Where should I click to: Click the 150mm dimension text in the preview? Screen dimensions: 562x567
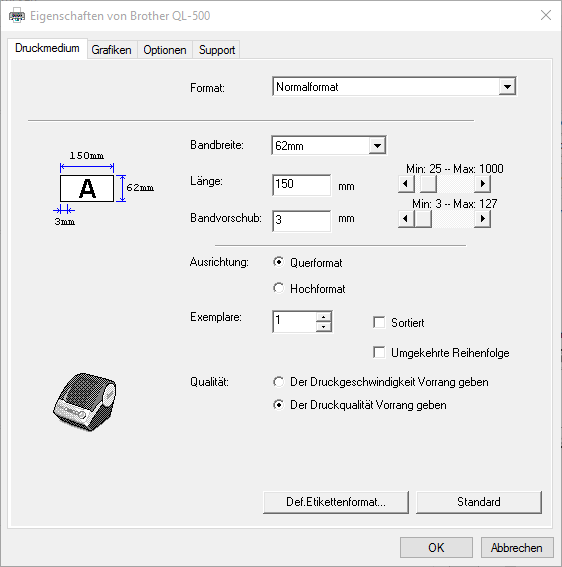(87, 155)
